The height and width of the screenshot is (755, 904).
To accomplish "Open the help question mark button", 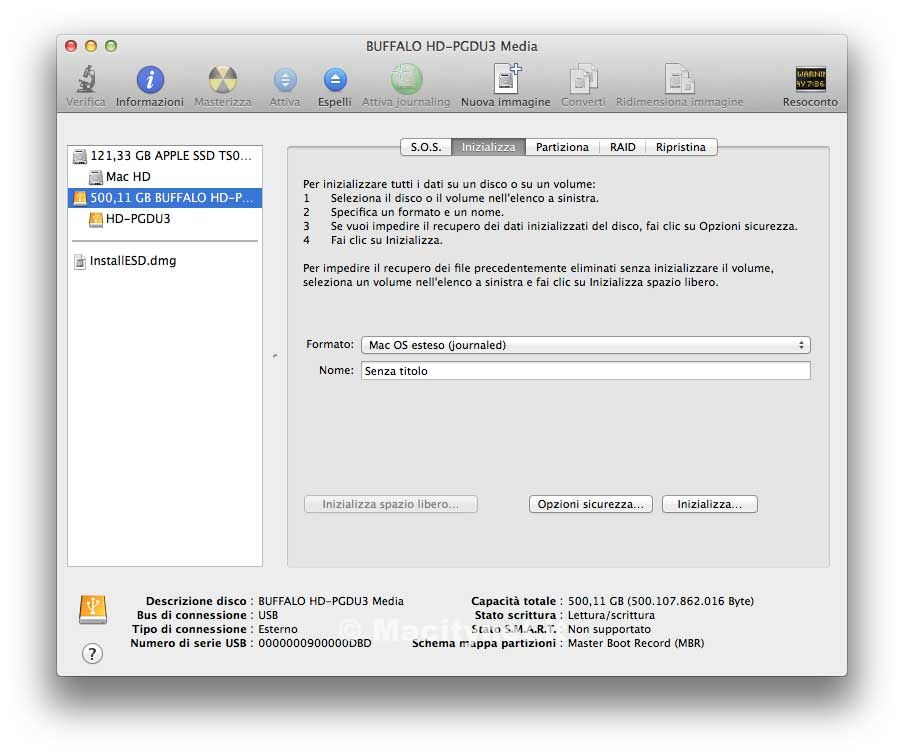I will point(92,654).
